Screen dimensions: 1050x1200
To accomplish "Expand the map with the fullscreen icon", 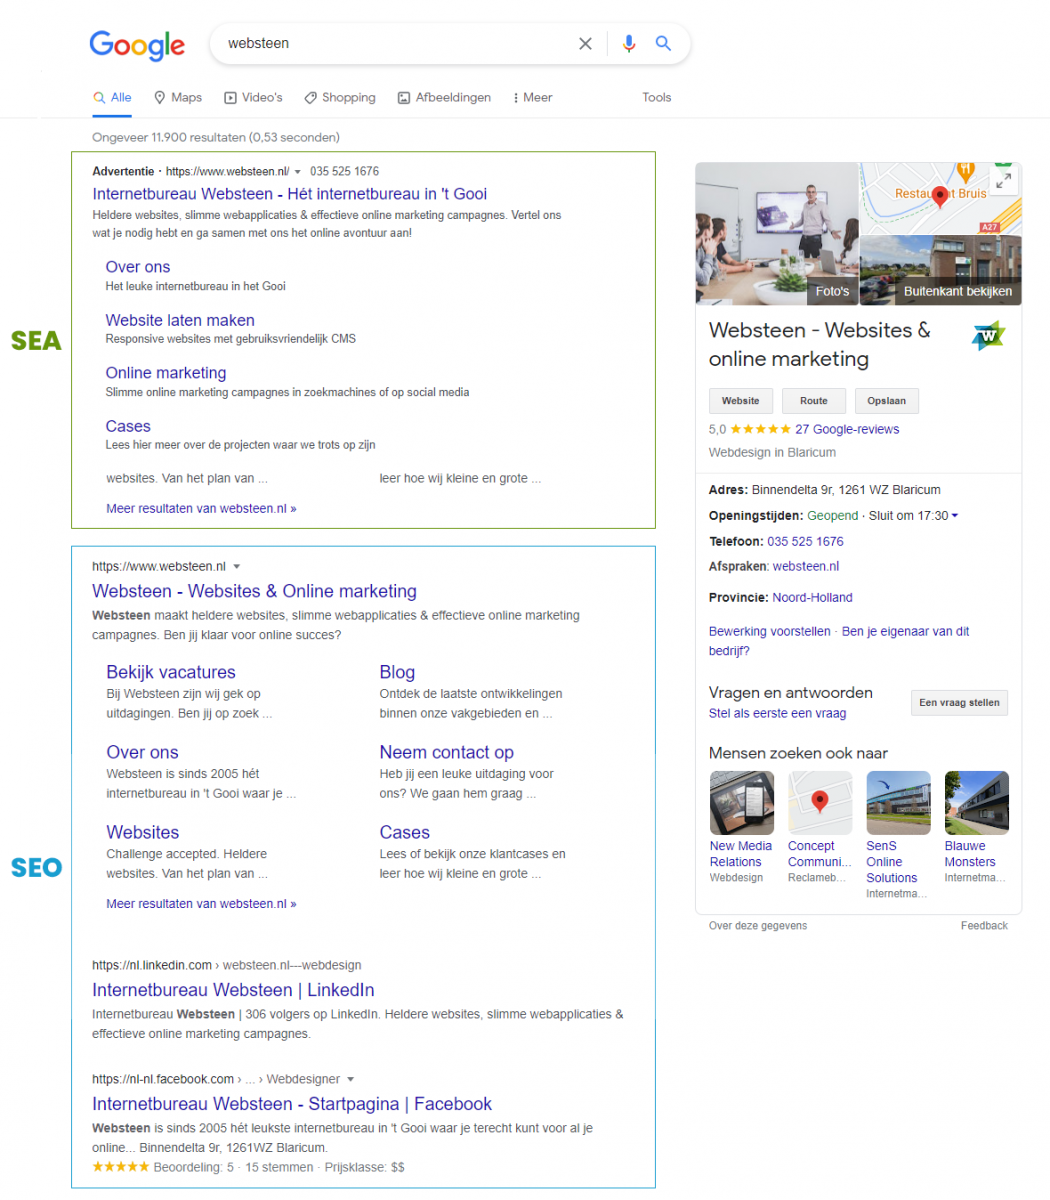I will pyautogui.click(x=1003, y=181).
